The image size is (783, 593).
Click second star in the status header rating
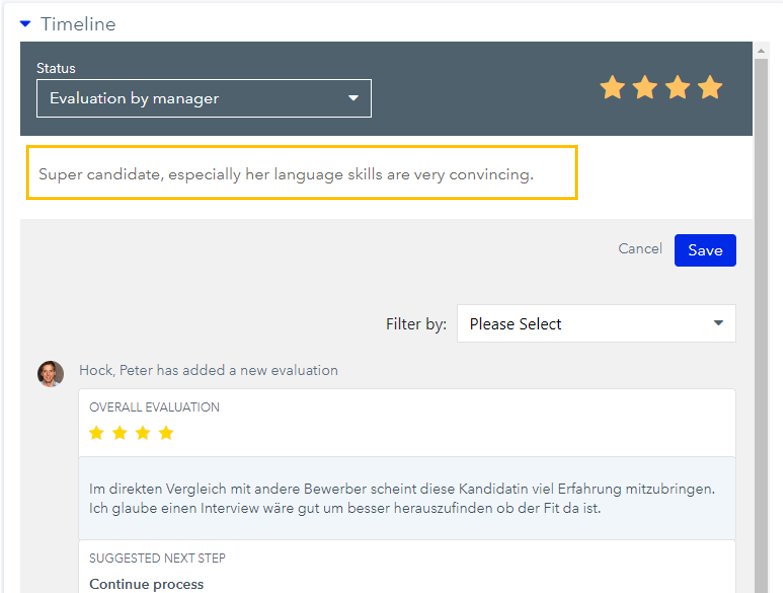645,88
